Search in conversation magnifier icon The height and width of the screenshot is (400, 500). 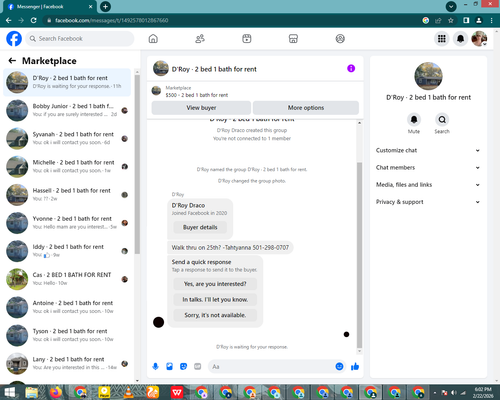point(442,119)
